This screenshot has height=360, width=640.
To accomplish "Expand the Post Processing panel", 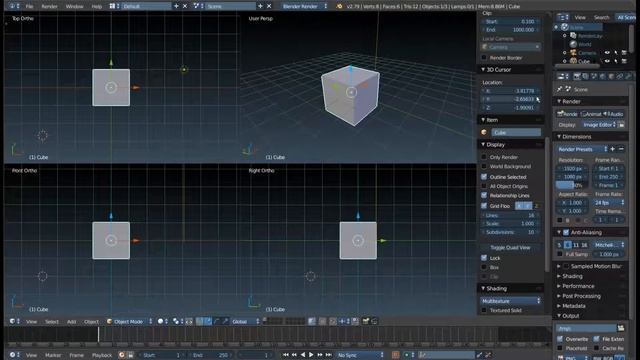I will click(559, 296).
